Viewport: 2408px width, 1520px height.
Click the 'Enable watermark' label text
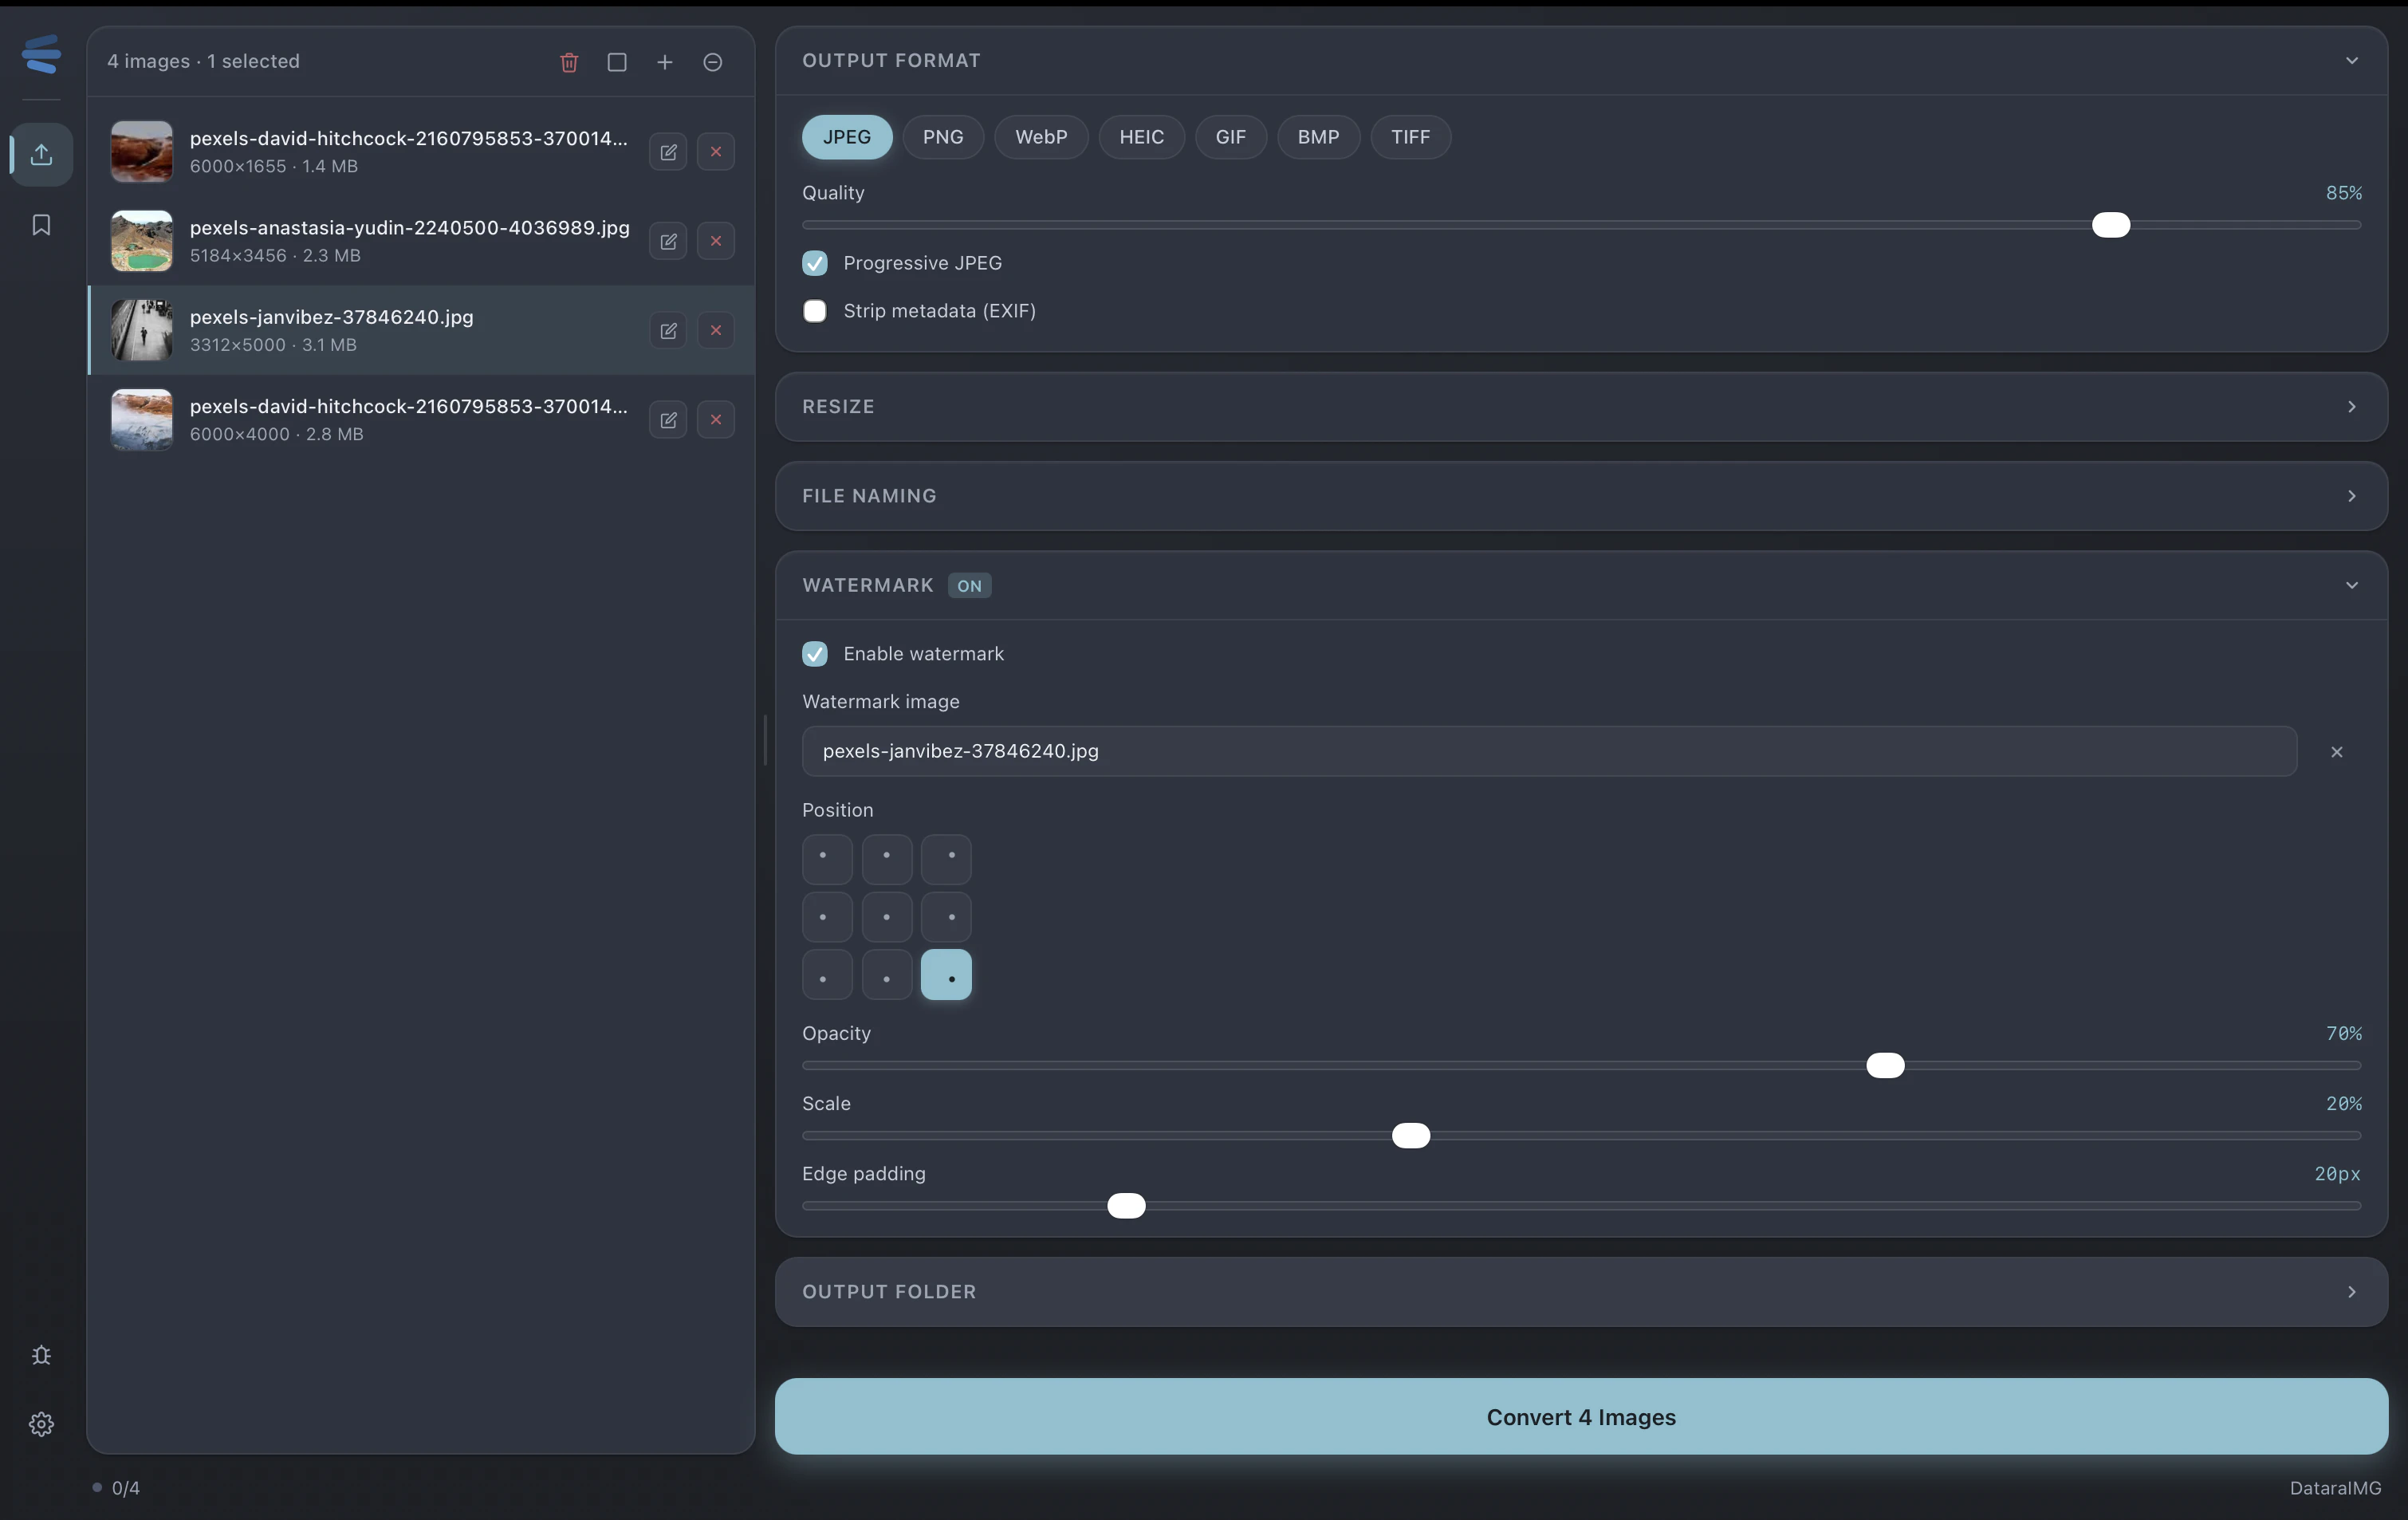(923, 654)
